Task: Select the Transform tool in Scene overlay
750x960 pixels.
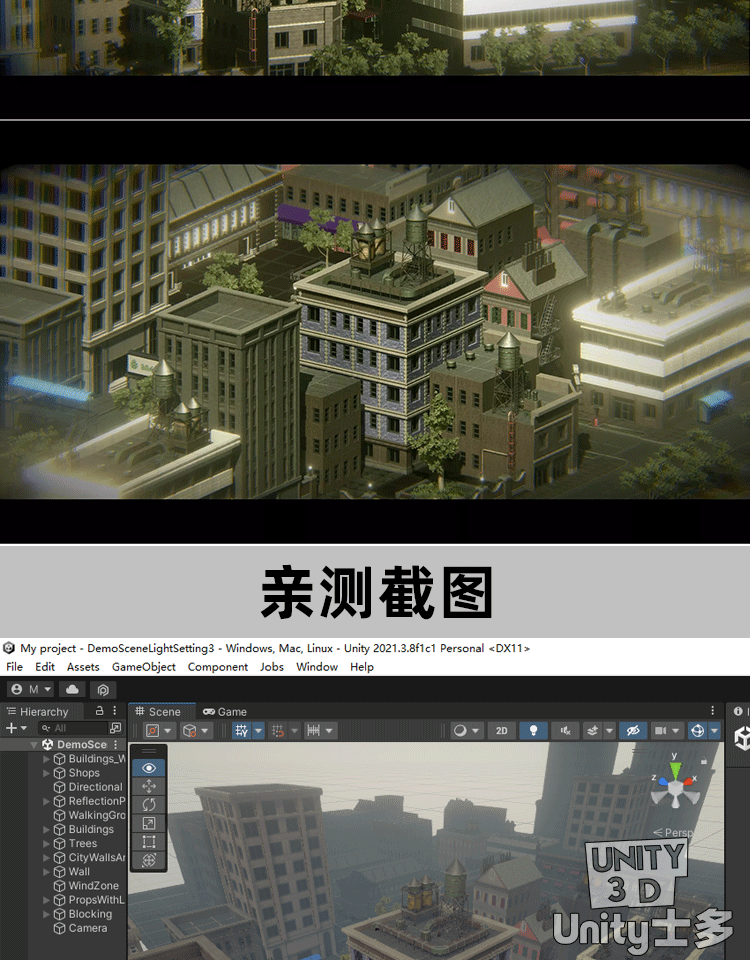Action: [149, 860]
